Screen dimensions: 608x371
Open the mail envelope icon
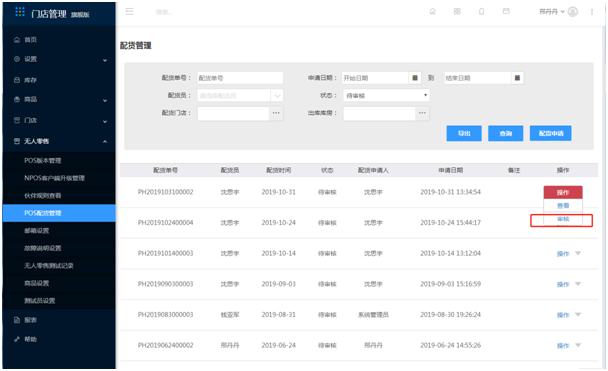(x=506, y=11)
